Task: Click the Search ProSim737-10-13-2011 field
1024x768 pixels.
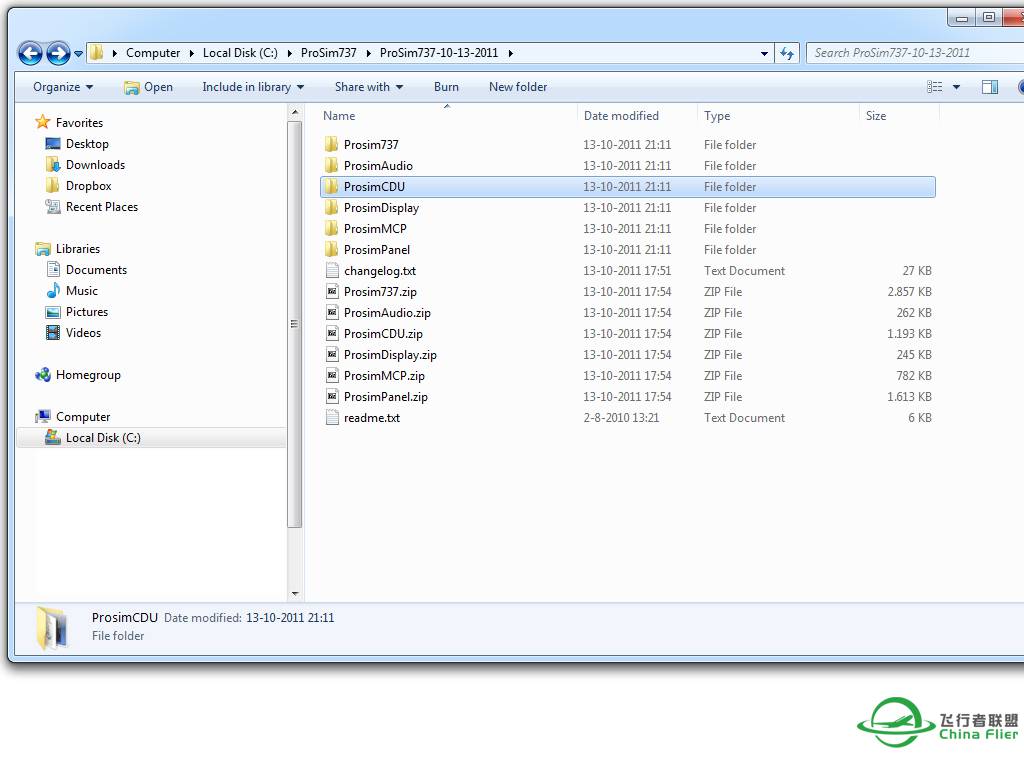Action: (x=905, y=53)
